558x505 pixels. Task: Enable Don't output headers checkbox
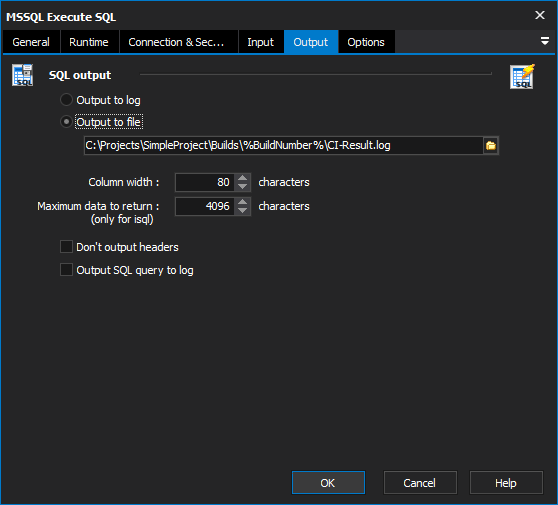67,247
